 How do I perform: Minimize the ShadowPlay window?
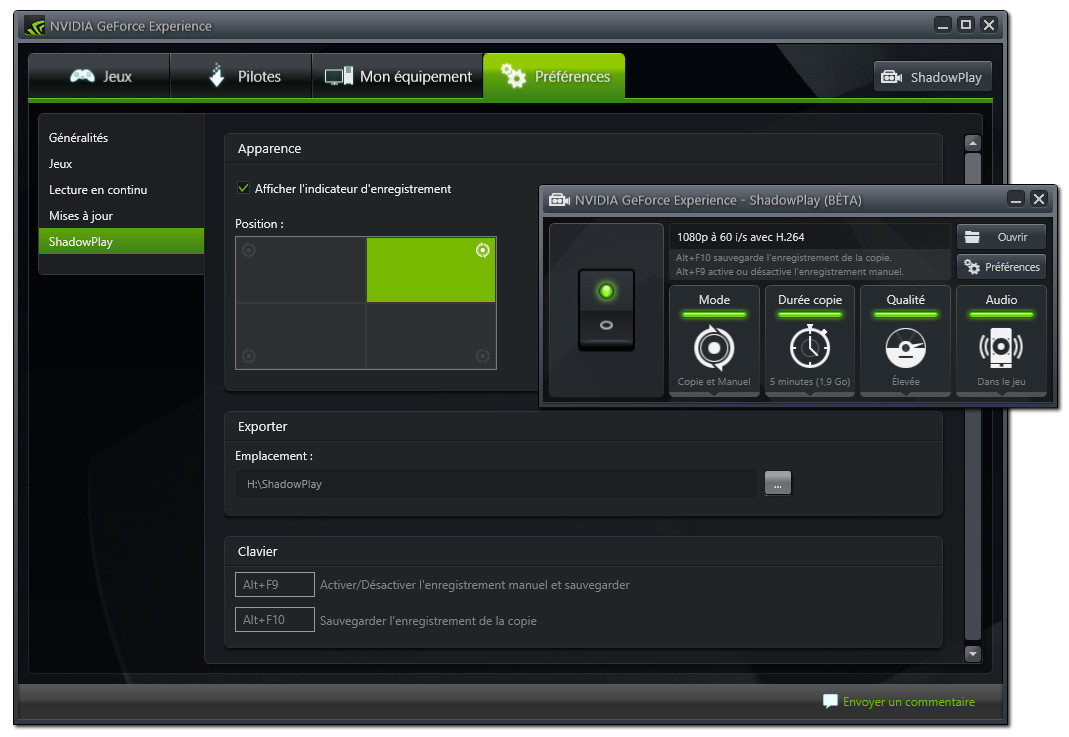1016,199
